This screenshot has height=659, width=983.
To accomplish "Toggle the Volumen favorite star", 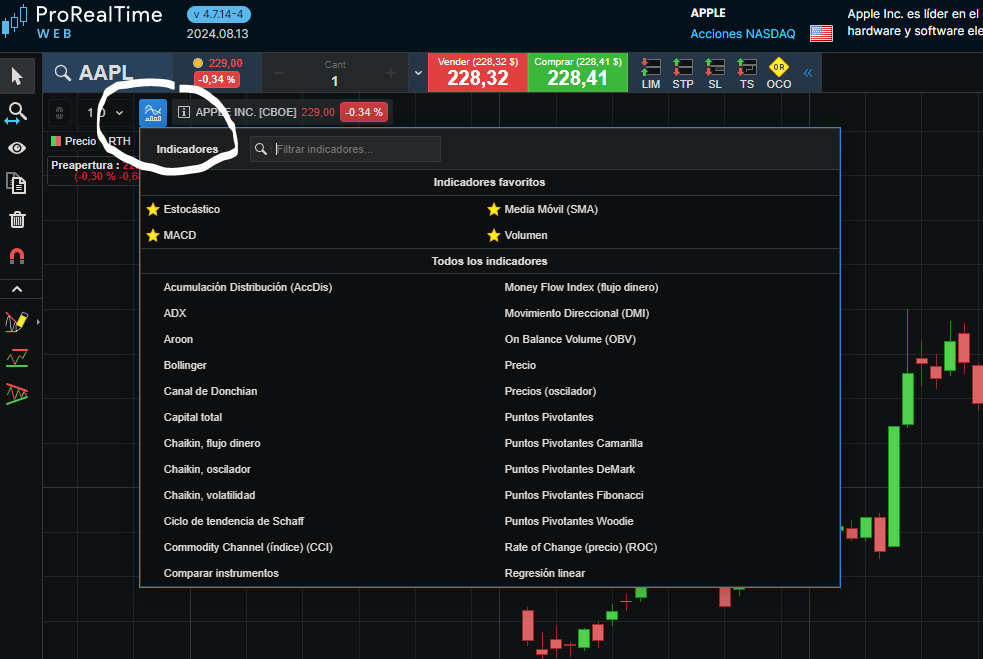I will coord(494,235).
